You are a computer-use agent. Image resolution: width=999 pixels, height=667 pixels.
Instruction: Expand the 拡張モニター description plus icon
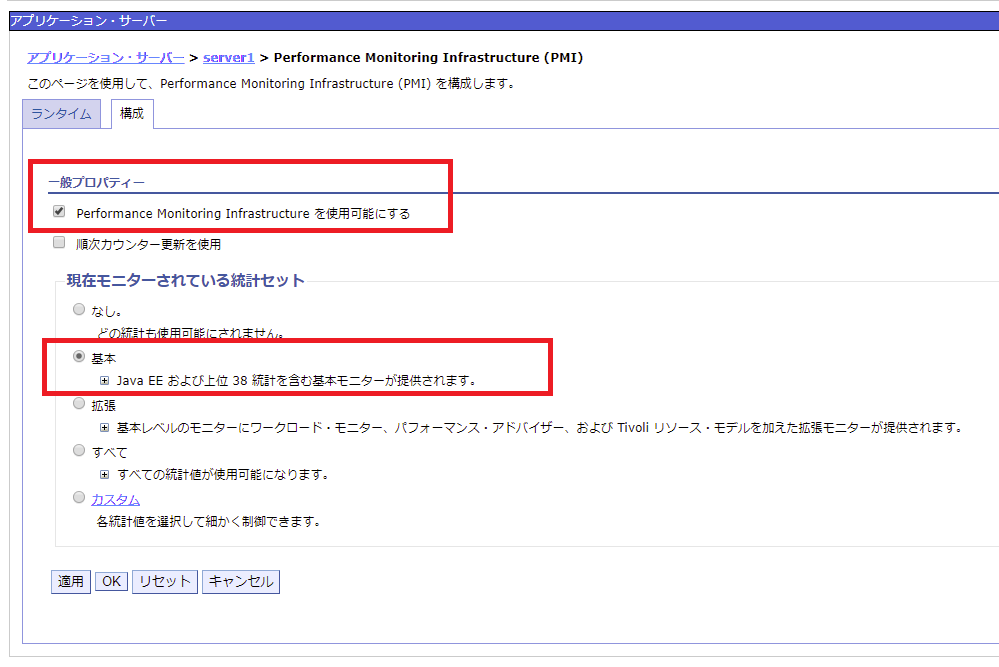pyautogui.click(x=104, y=428)
